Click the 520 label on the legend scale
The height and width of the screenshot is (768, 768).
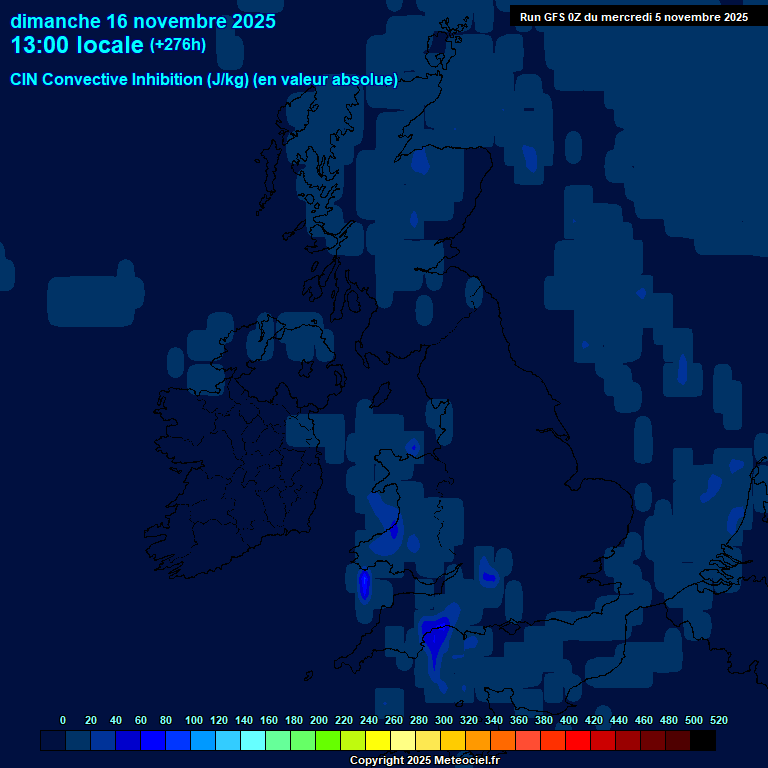pos(718,720)
